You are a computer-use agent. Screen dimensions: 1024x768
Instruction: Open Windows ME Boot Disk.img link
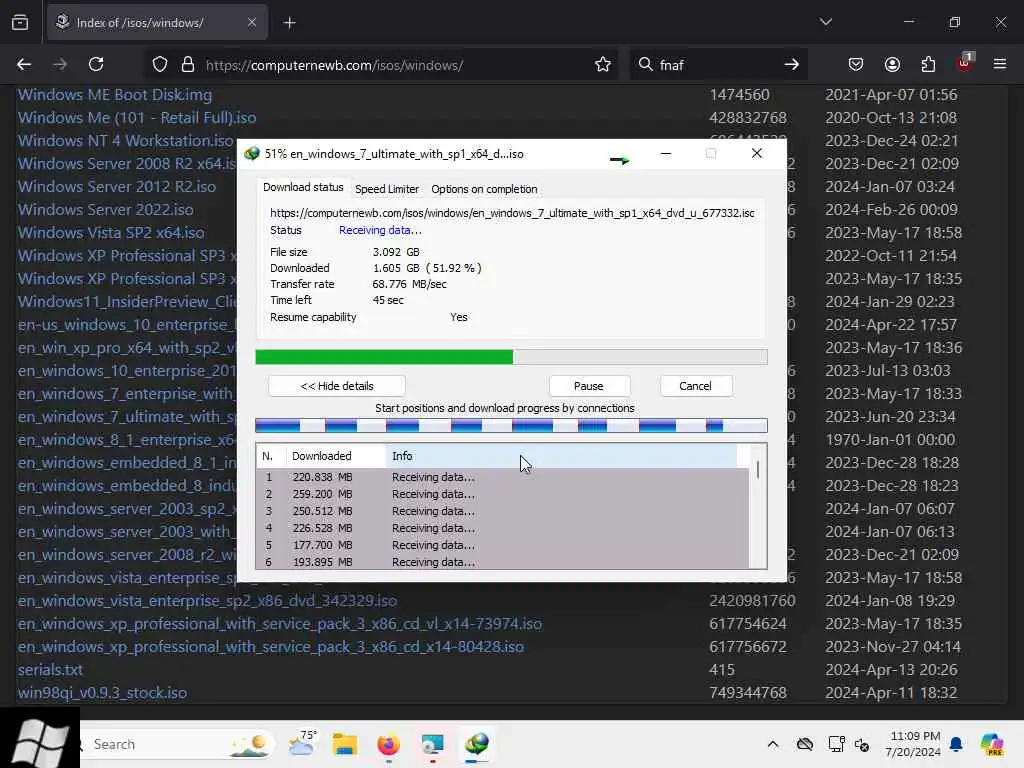point(115,95)
